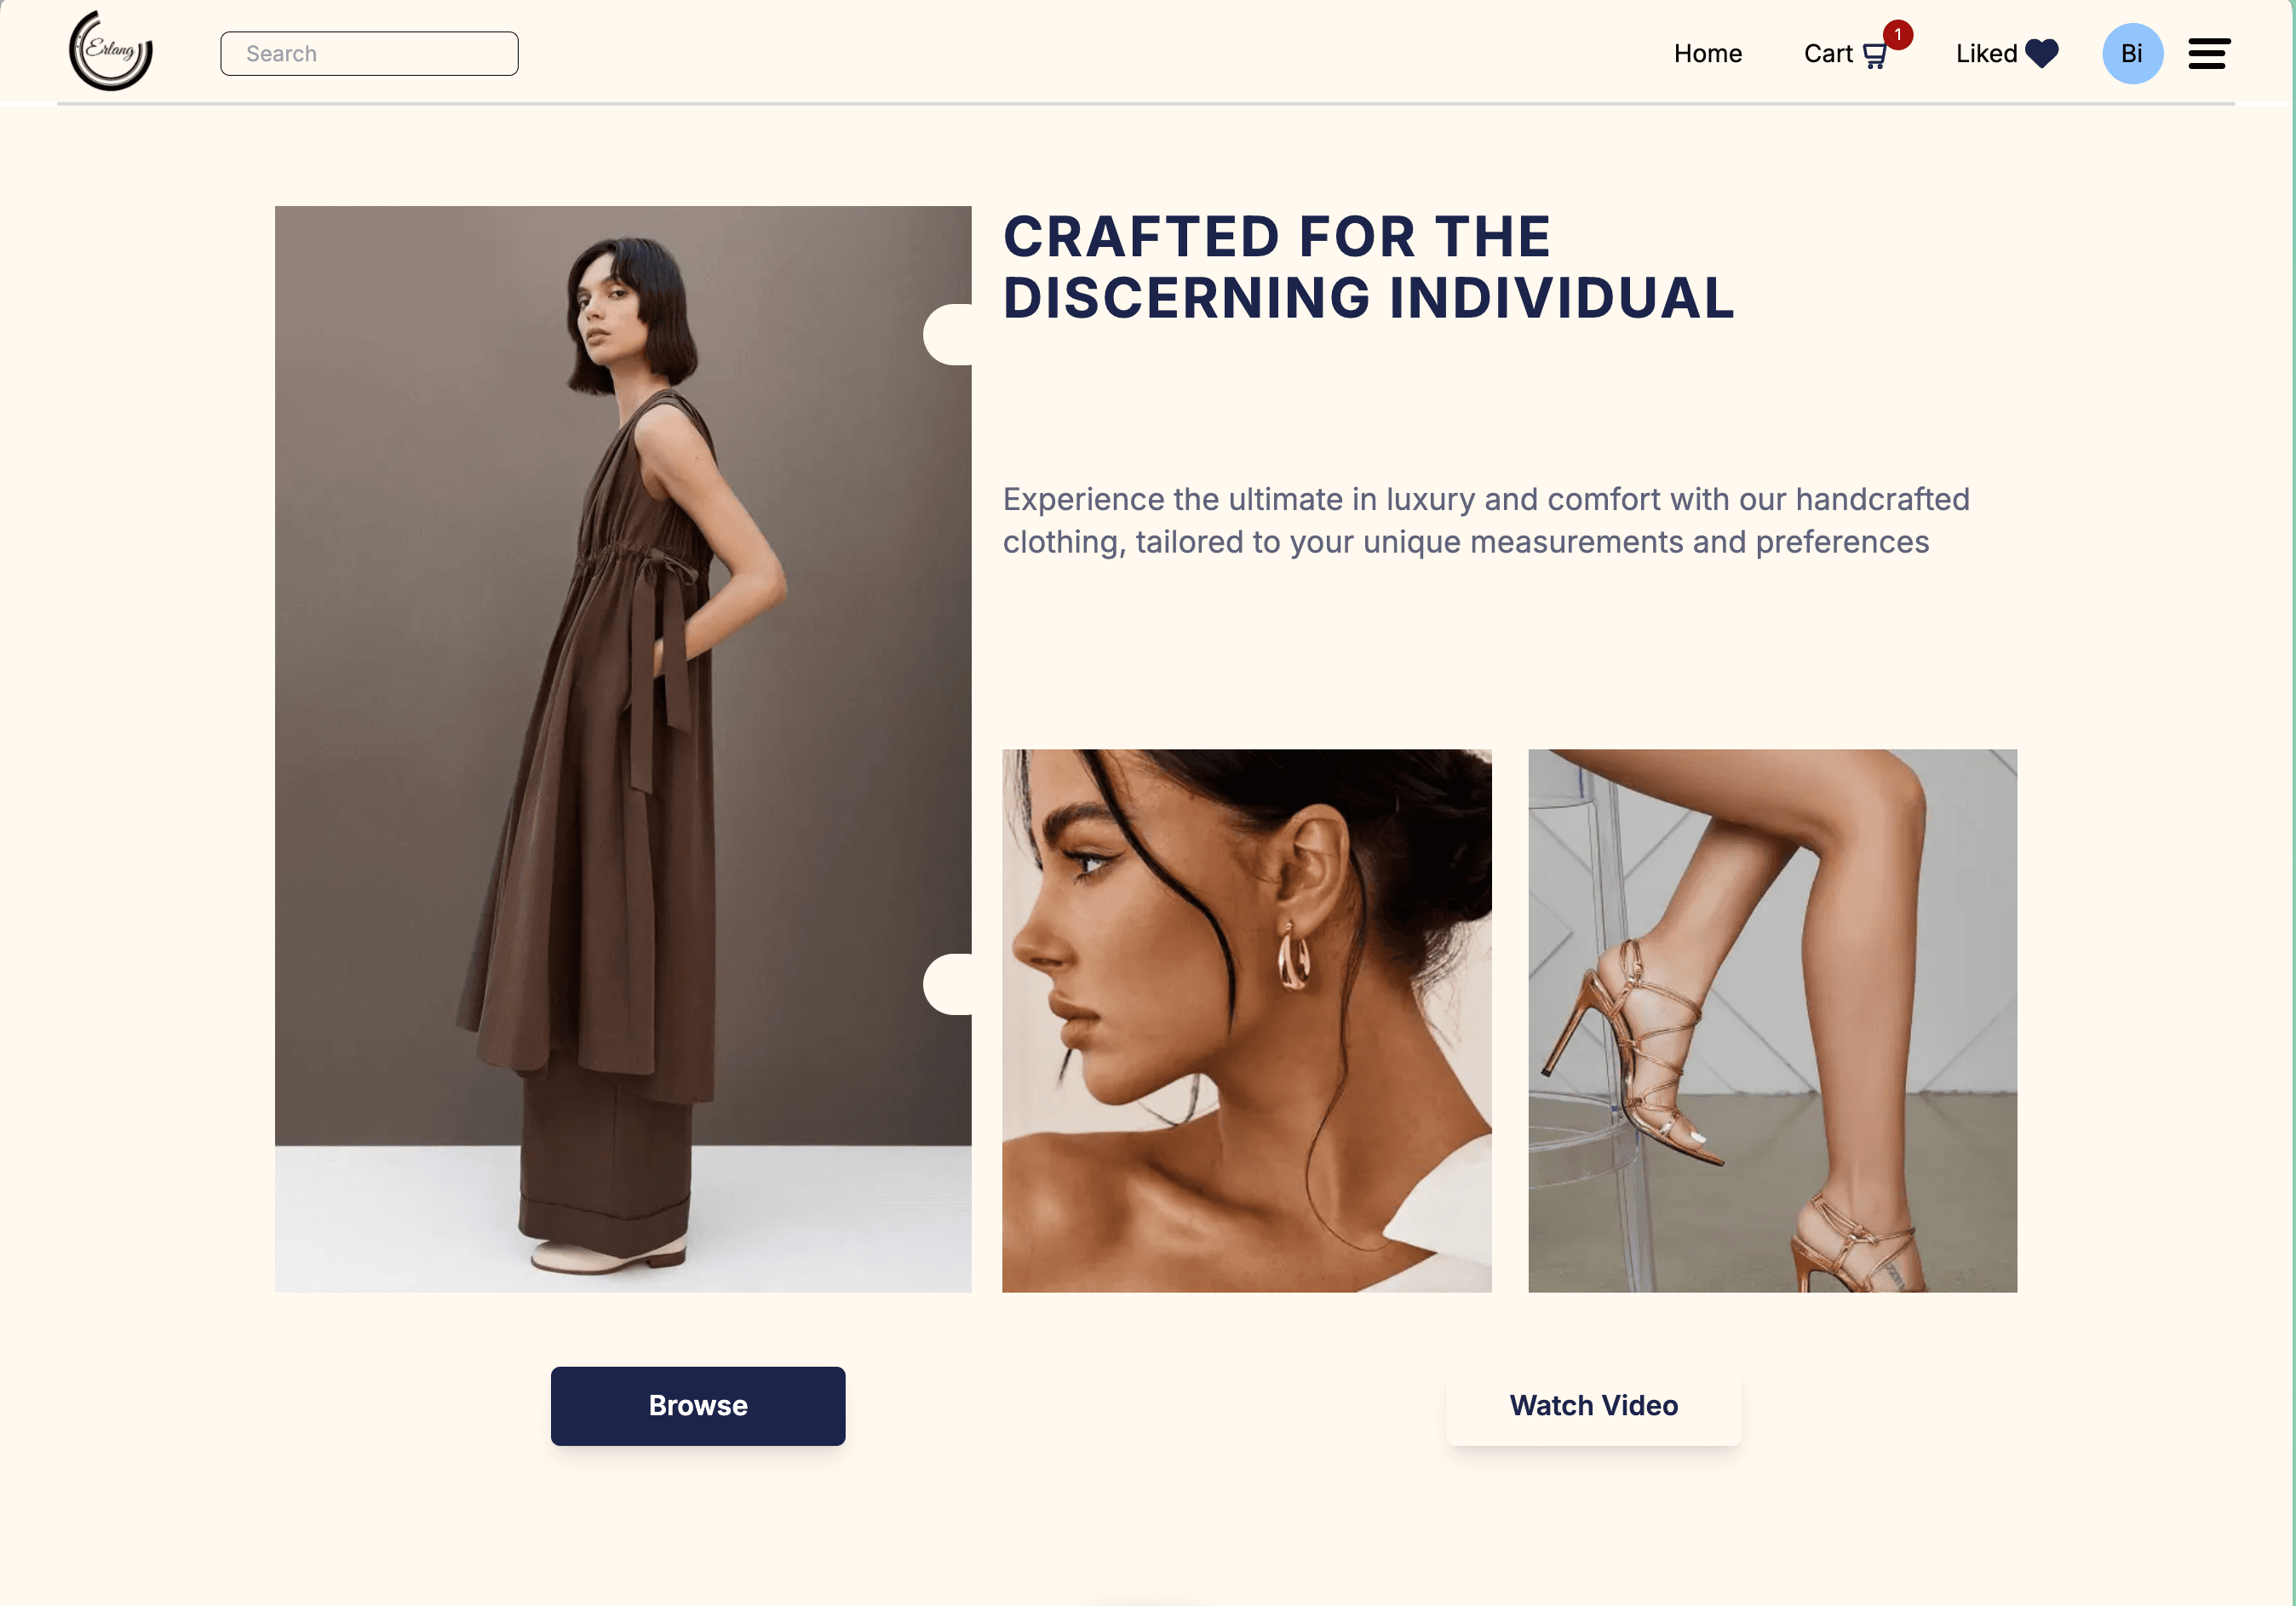Click the Erlang circular logo

(x=110, y=51)
